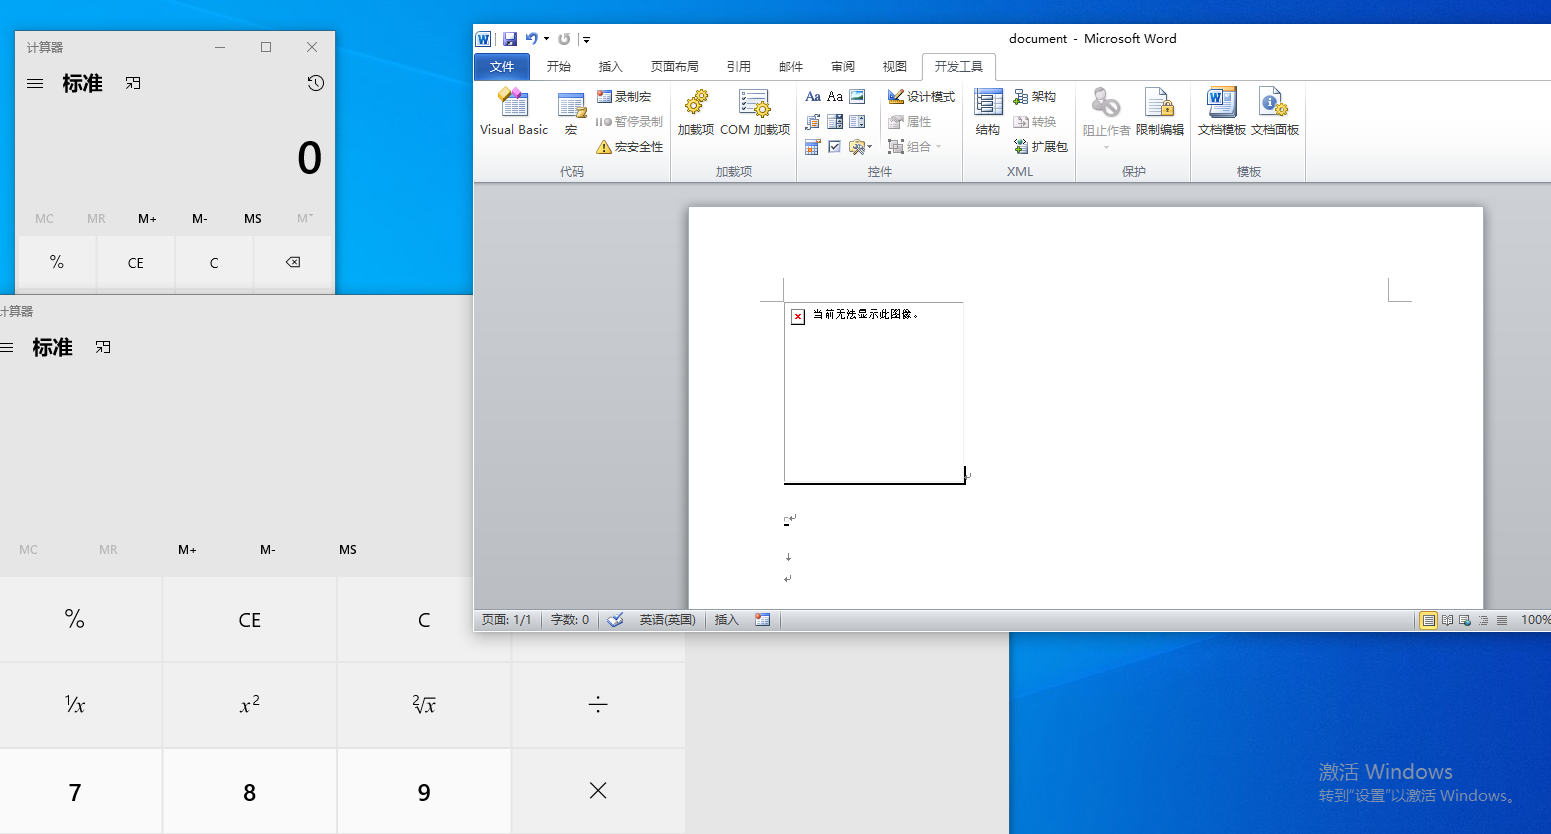Switch to the 页面布局 page layout tab
This screenshot has width=1551, height=834.
pos(675,67)
